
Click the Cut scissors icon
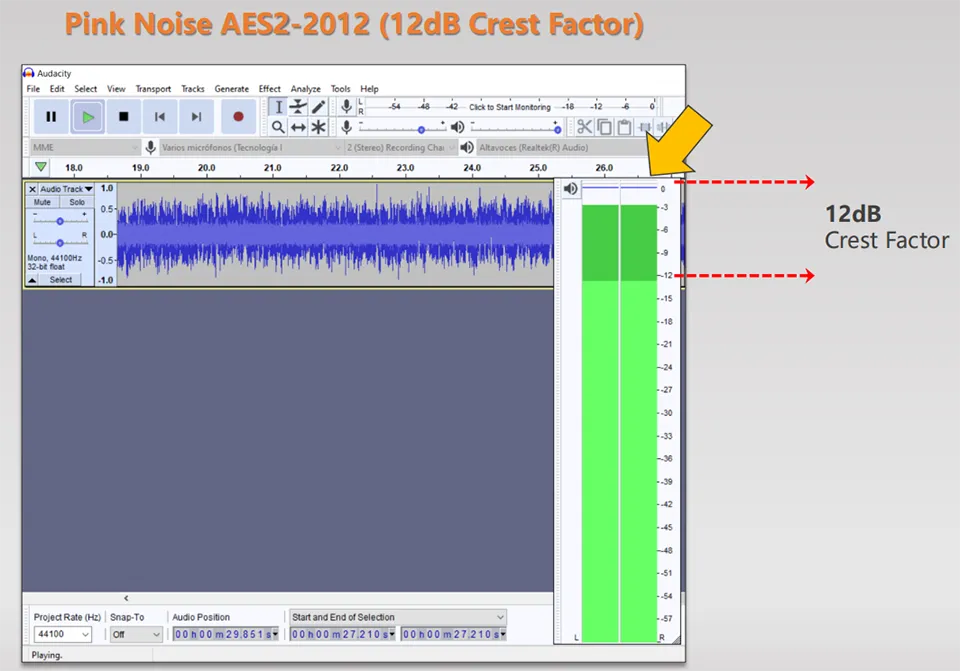tap(585, 127)
